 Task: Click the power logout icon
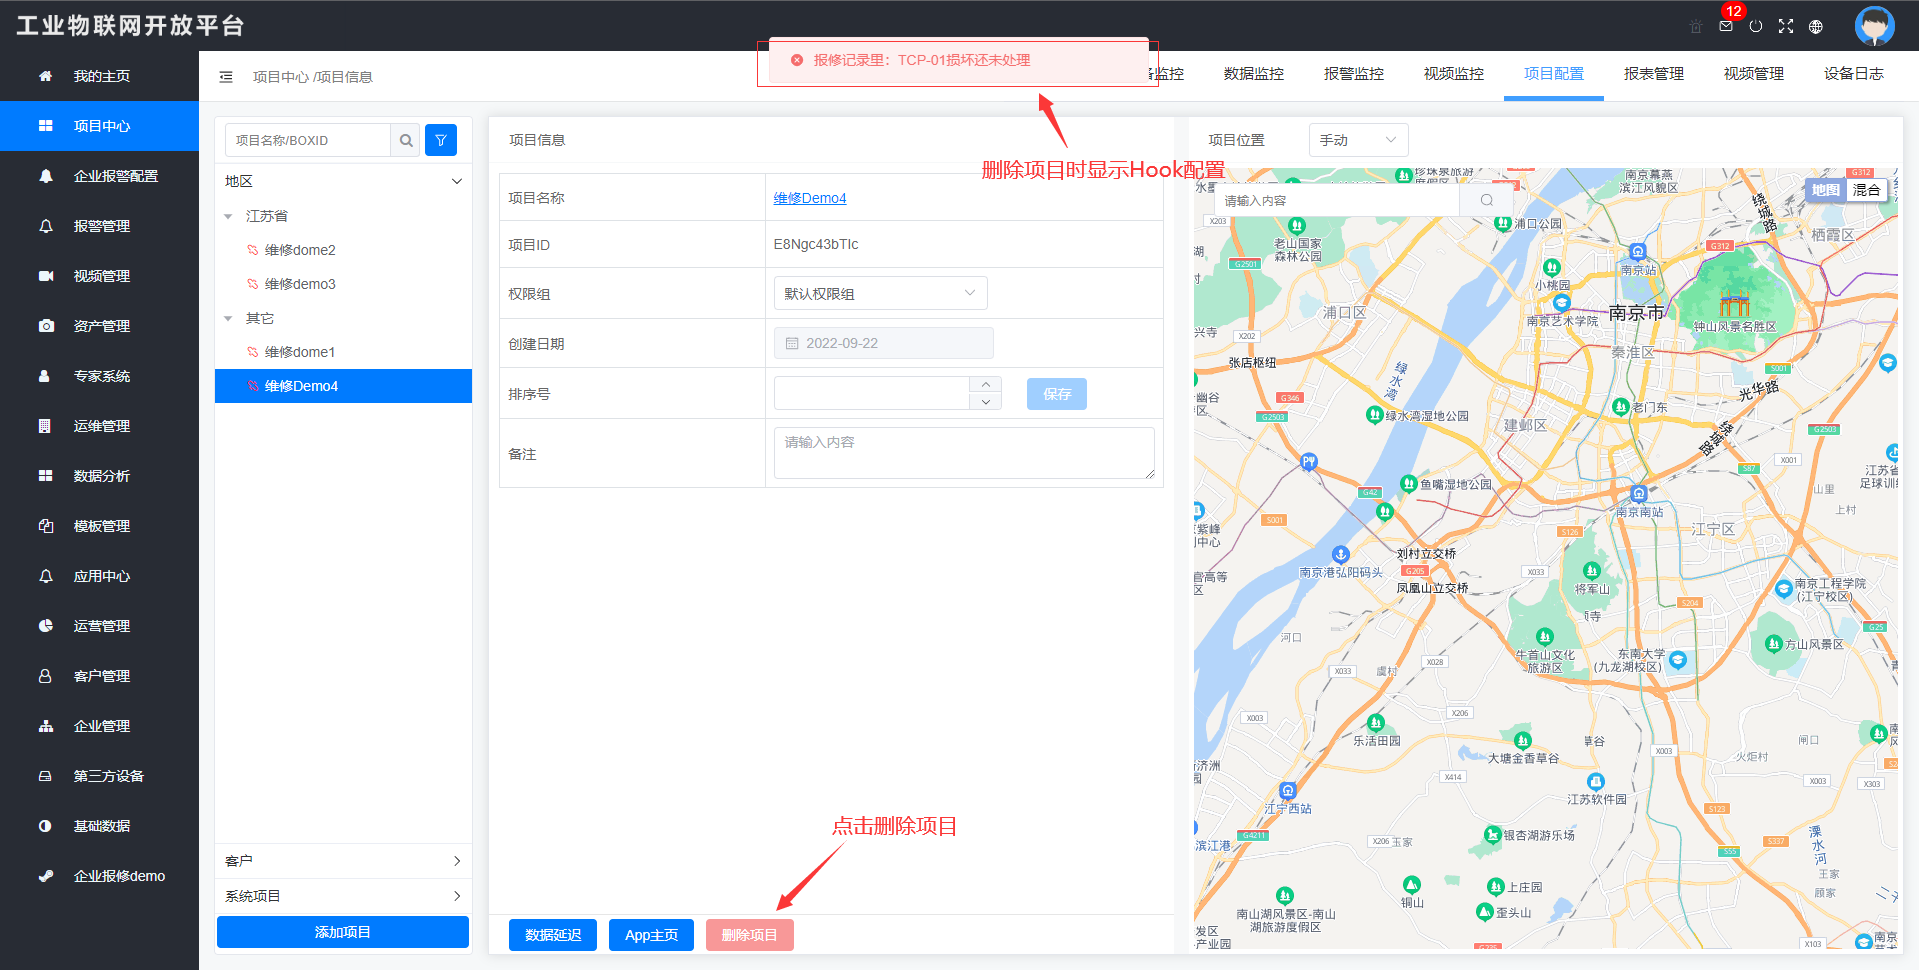[1755, 27]
